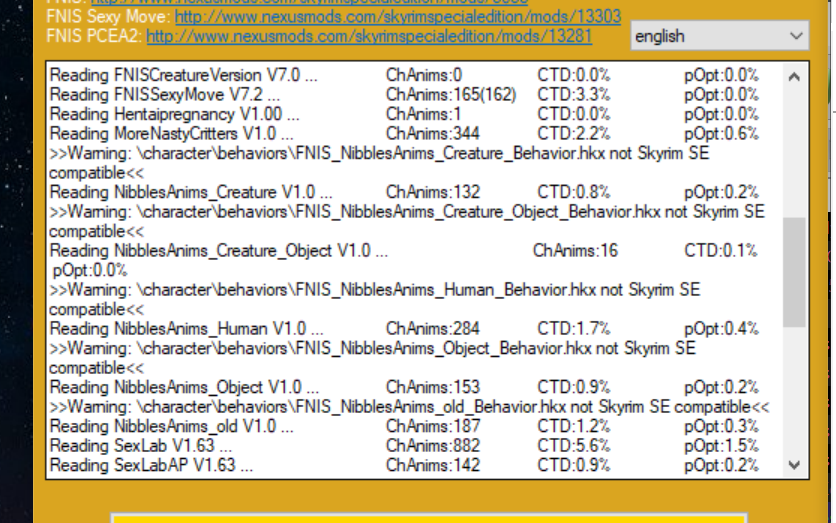Screen dimensions: 836x523
Task: Click the log vertical scrollbar thumb
Action: point(794,272)
